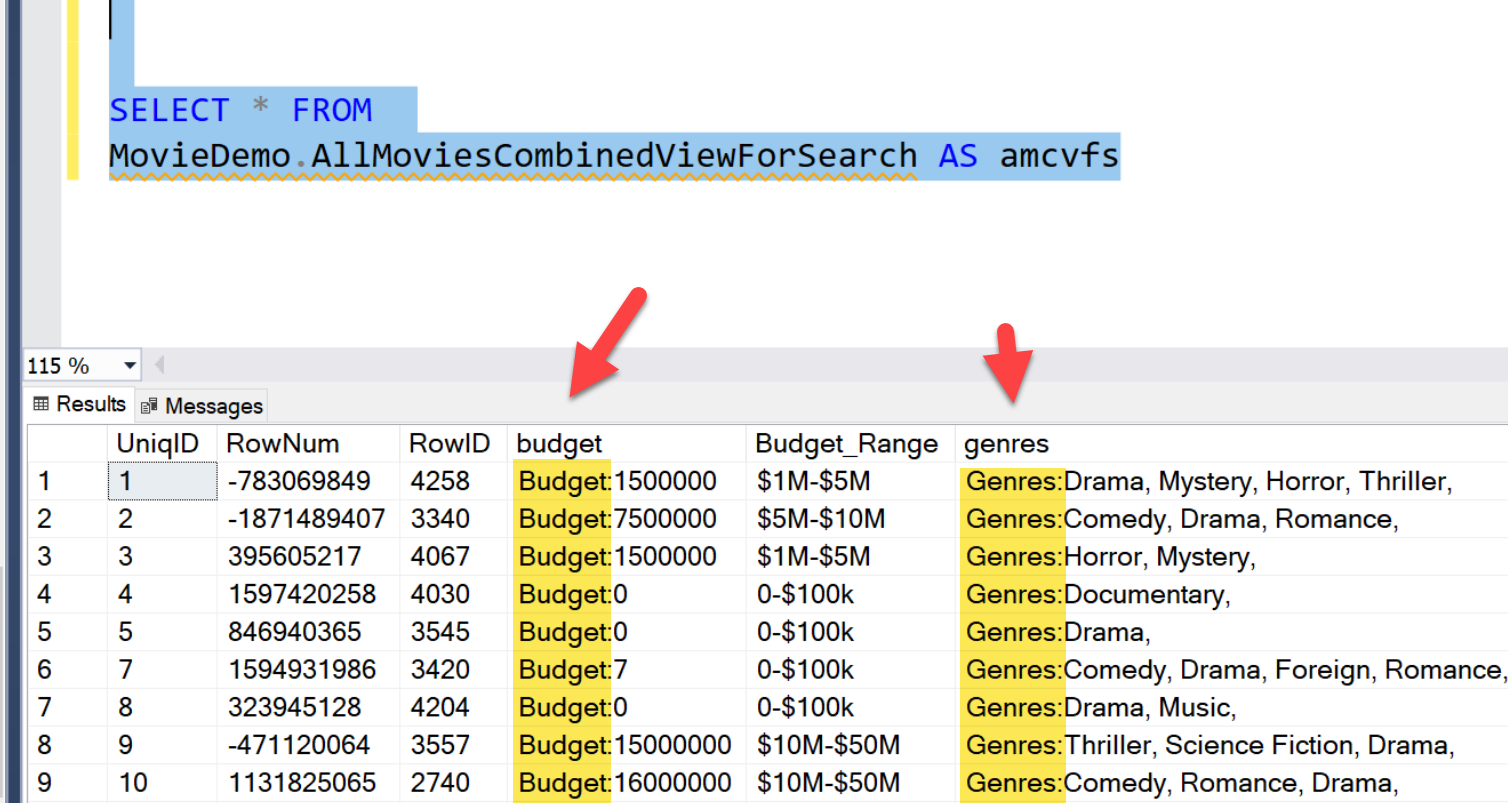Viewport: 1508px width, 803px height.
Task: Select row header number 5
Action: pos(67,632)
